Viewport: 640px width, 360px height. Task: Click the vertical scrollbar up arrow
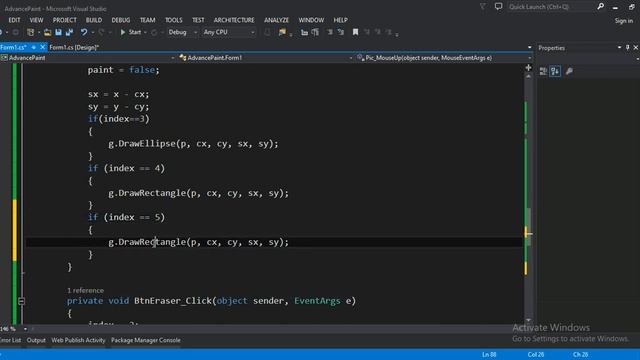tap(528, 77)
